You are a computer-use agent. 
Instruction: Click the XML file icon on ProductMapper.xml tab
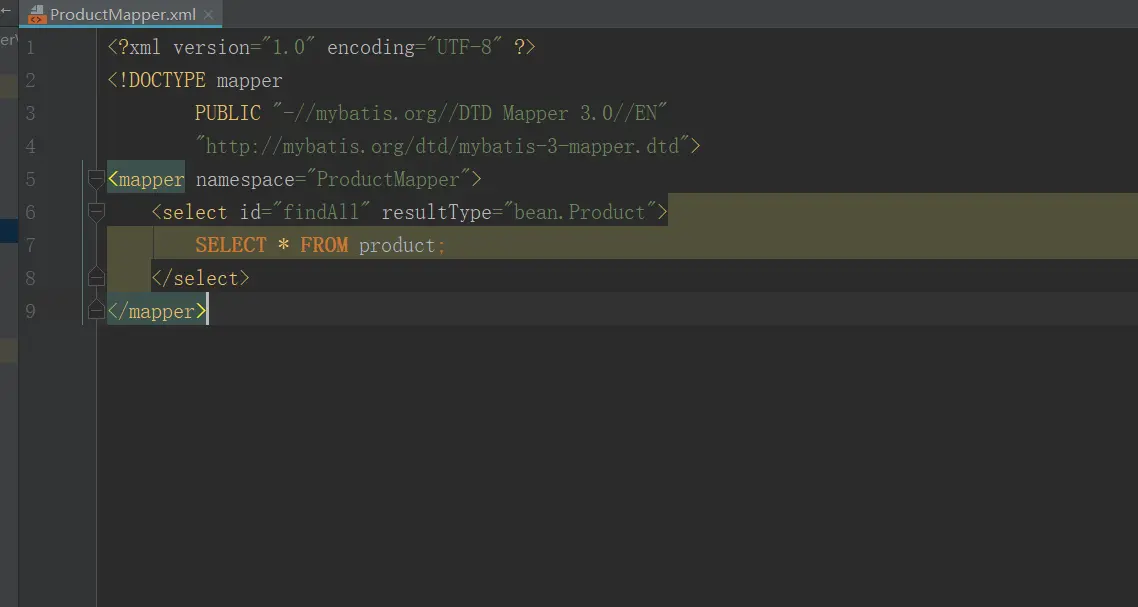tap(36, 15)
